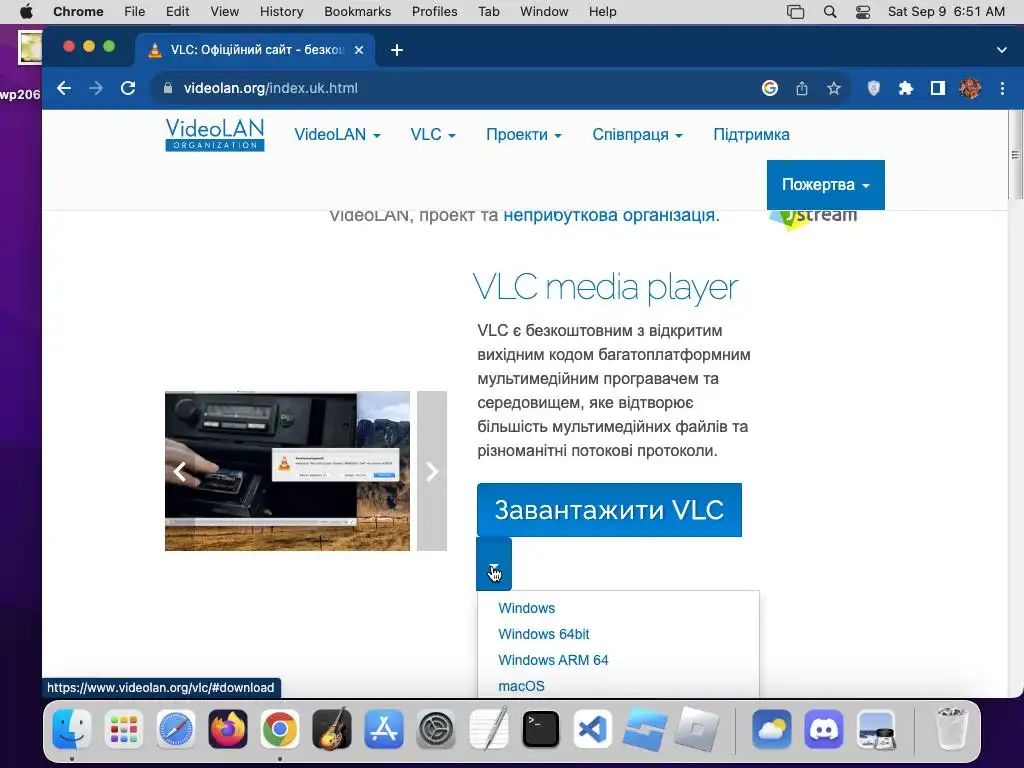Open Finder from the Dock

pos(72,729)
